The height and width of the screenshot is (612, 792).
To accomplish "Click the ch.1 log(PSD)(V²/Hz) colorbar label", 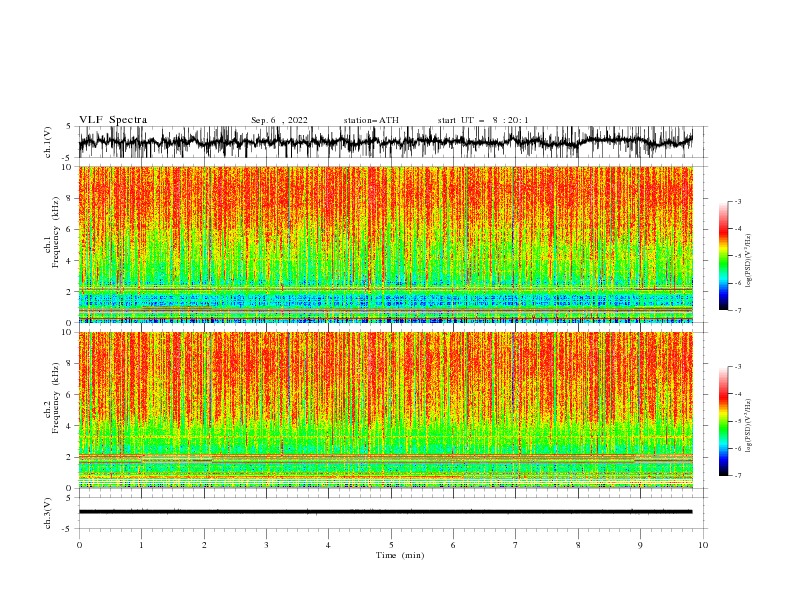I will [749, 261].
